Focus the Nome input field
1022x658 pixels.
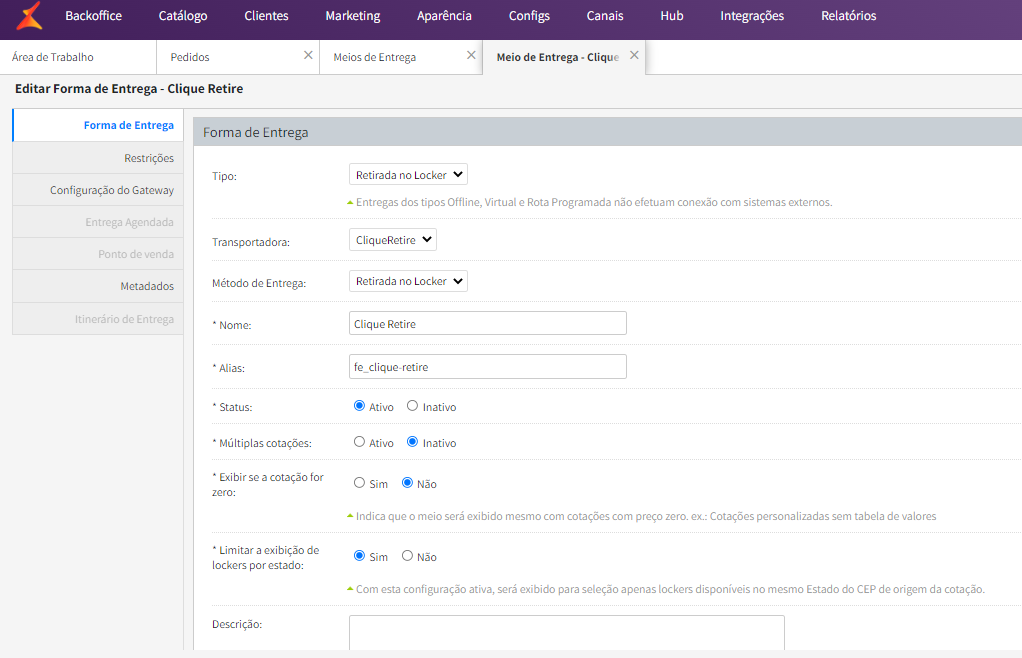[x=488, y=323]
